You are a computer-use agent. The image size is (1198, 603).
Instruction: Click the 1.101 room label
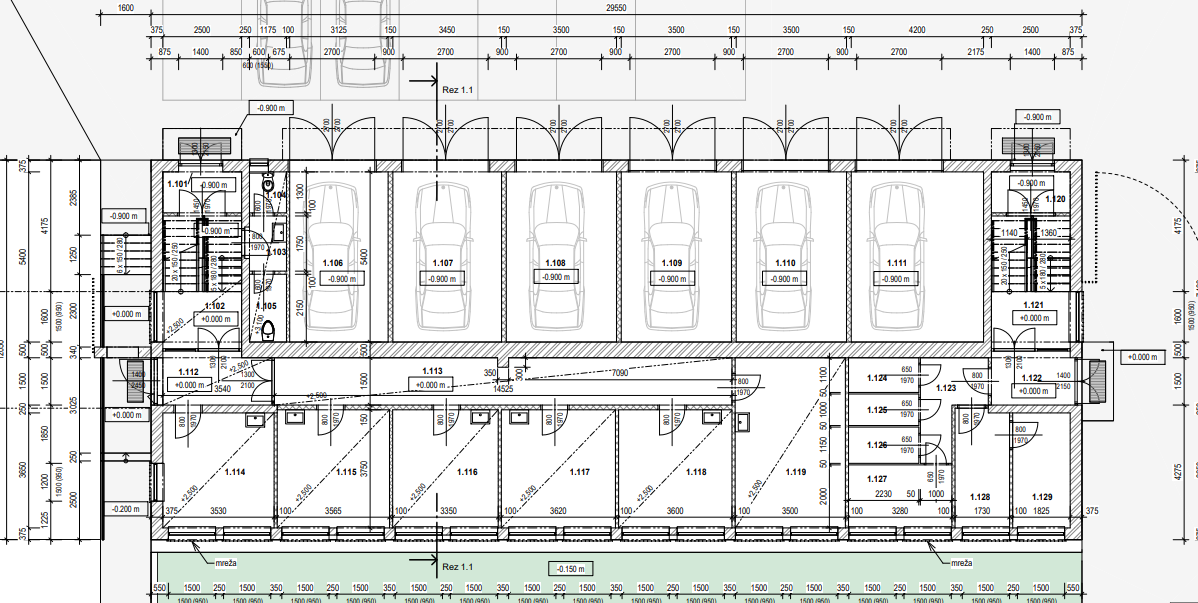click(176, 184)
